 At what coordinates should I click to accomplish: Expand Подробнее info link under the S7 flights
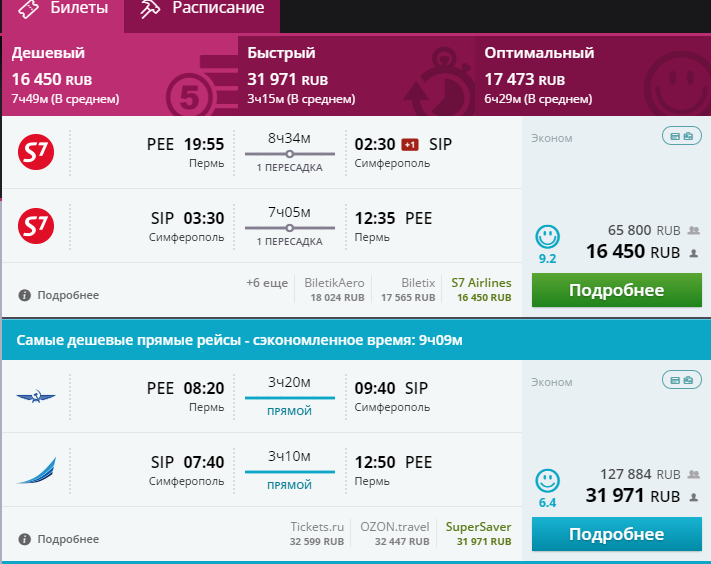point(58,295)
